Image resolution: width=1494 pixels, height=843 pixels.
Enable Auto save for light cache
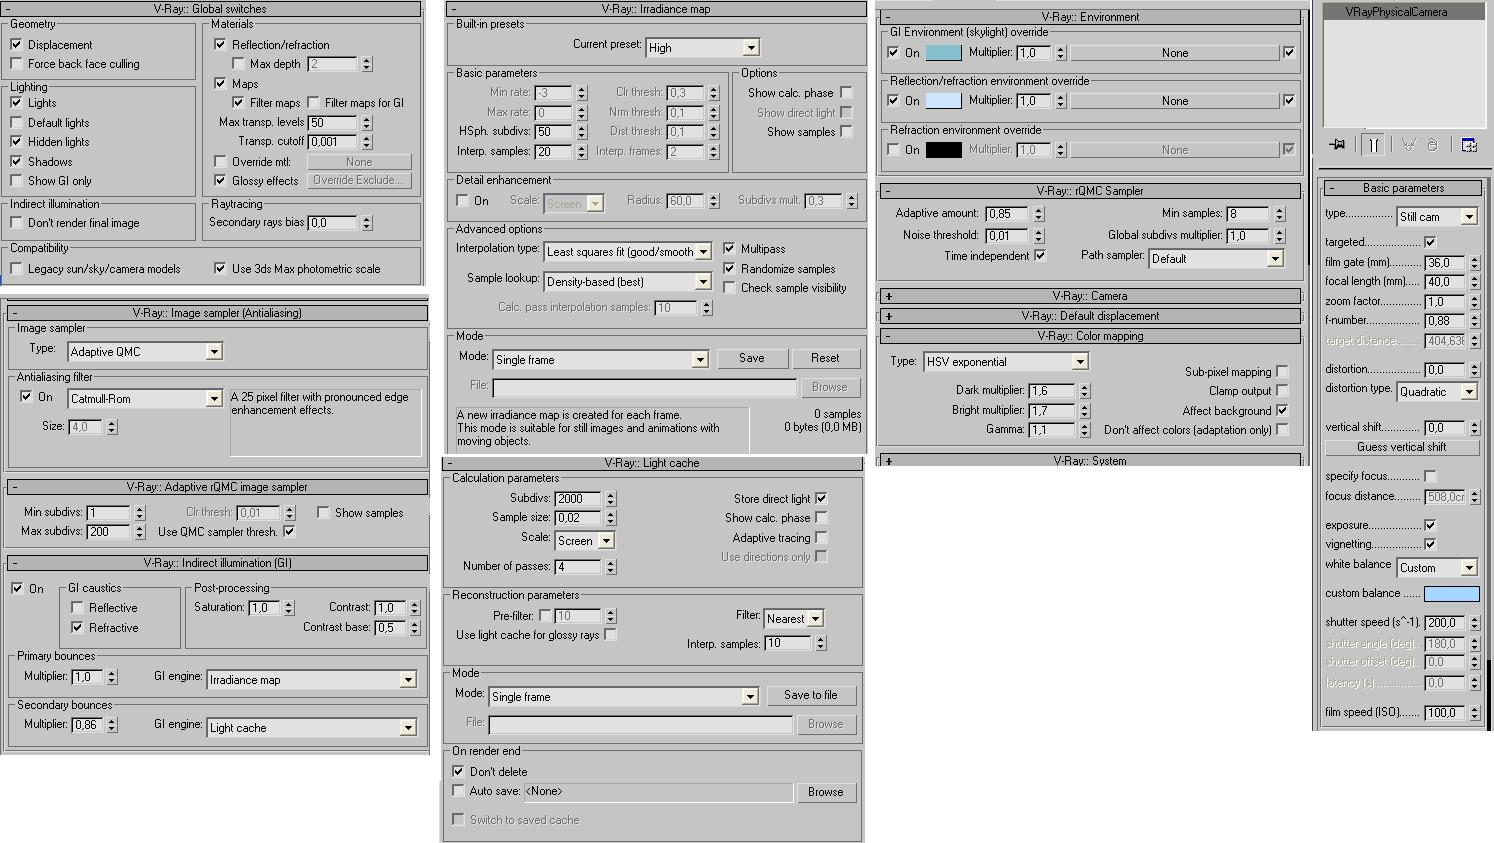pos(458,791)
